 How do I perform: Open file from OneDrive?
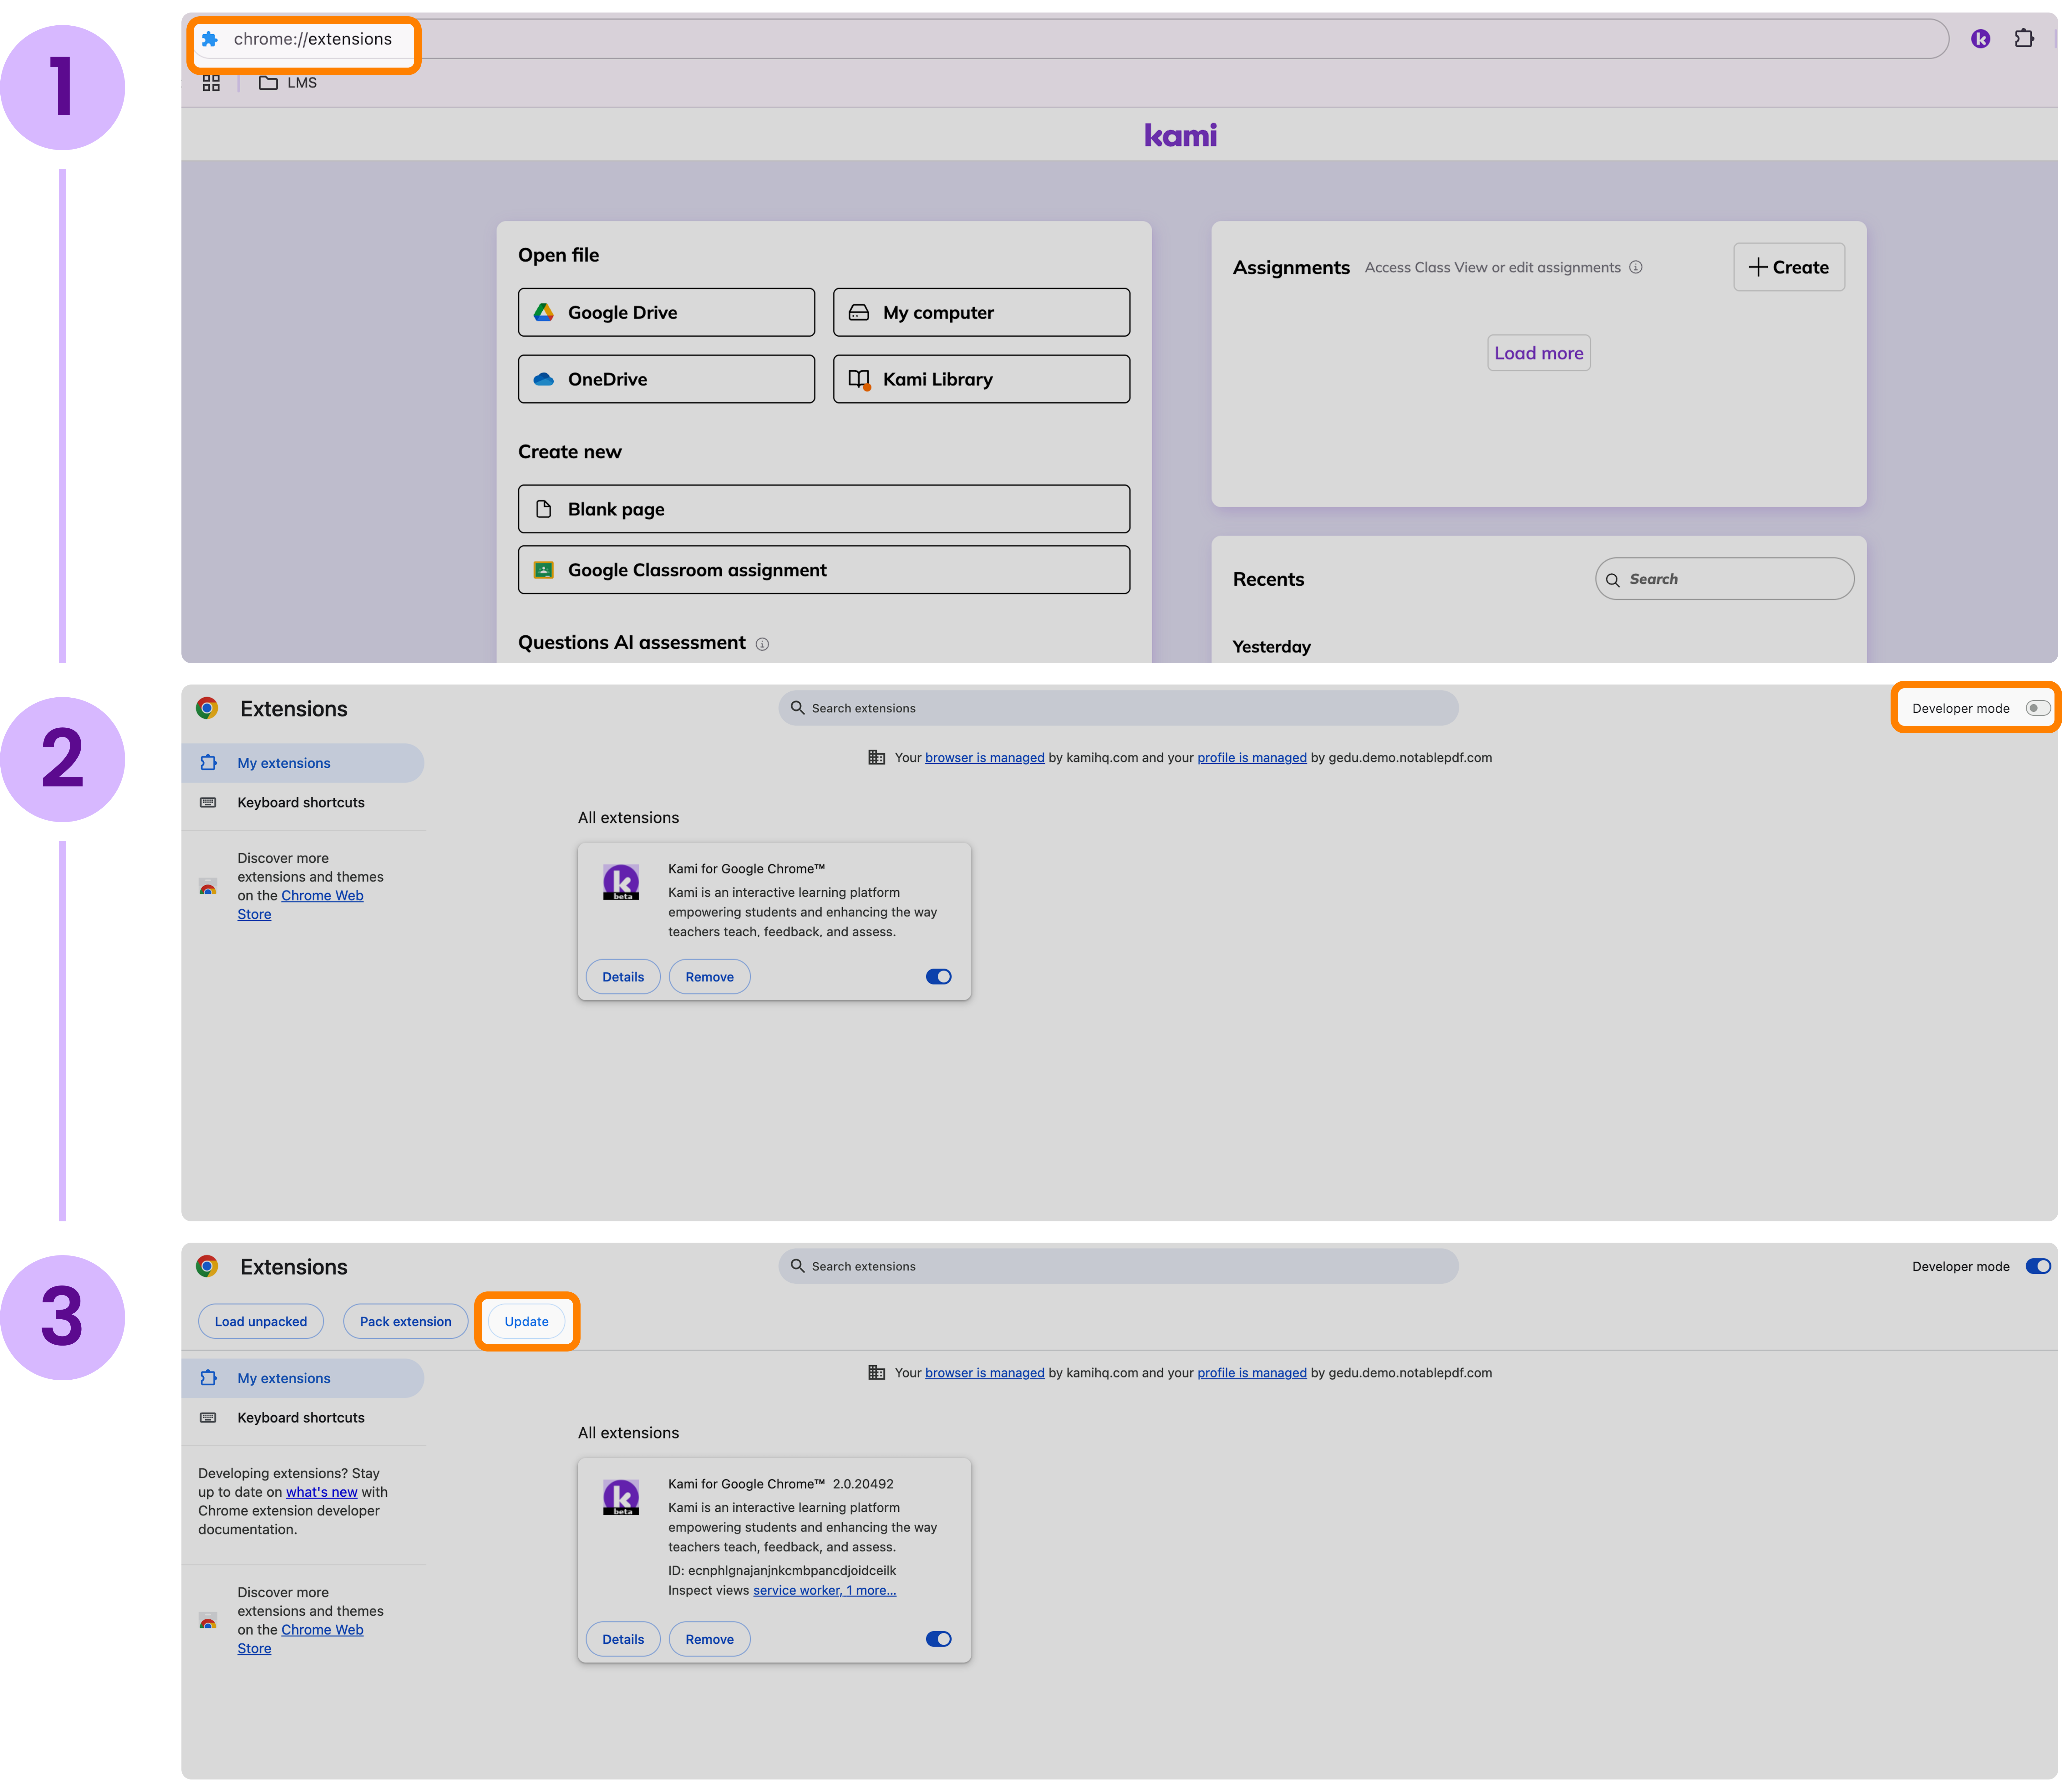coord(666,379)
